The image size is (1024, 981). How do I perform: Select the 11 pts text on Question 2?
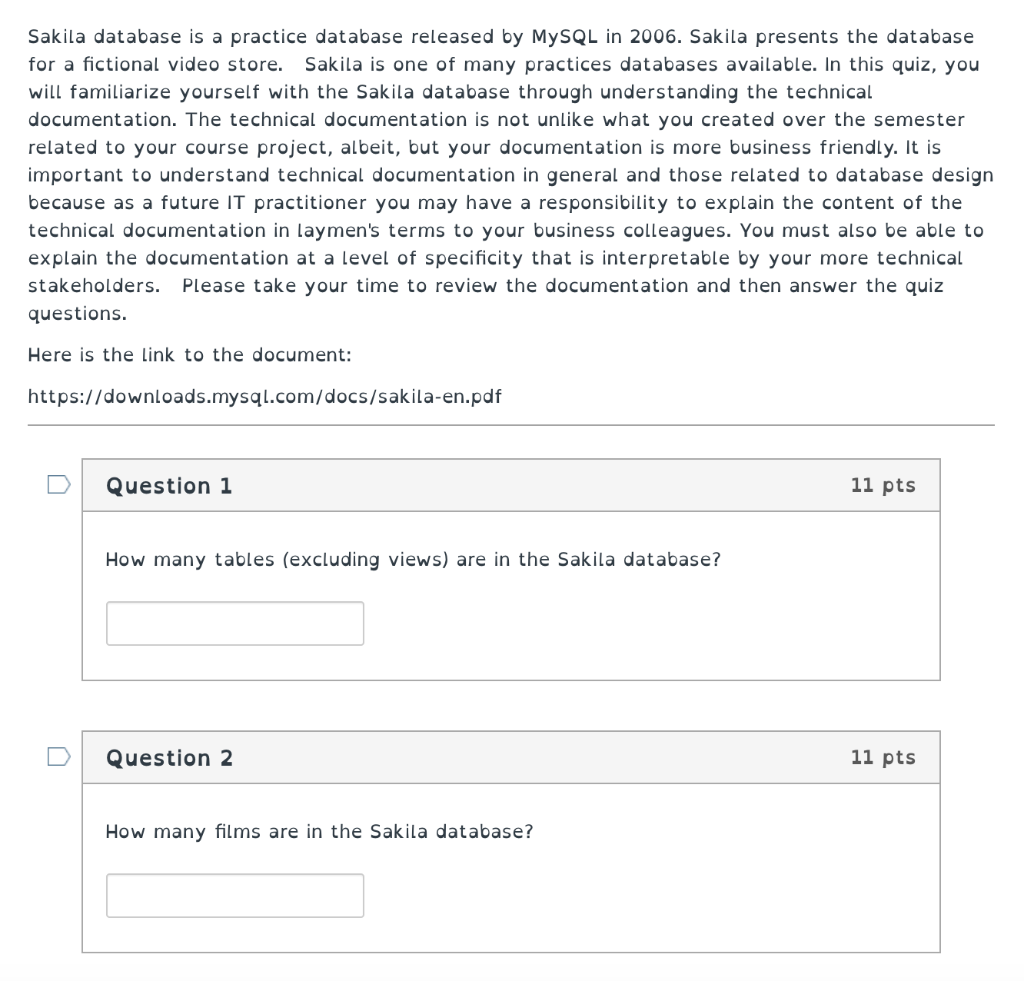point(884,757)
